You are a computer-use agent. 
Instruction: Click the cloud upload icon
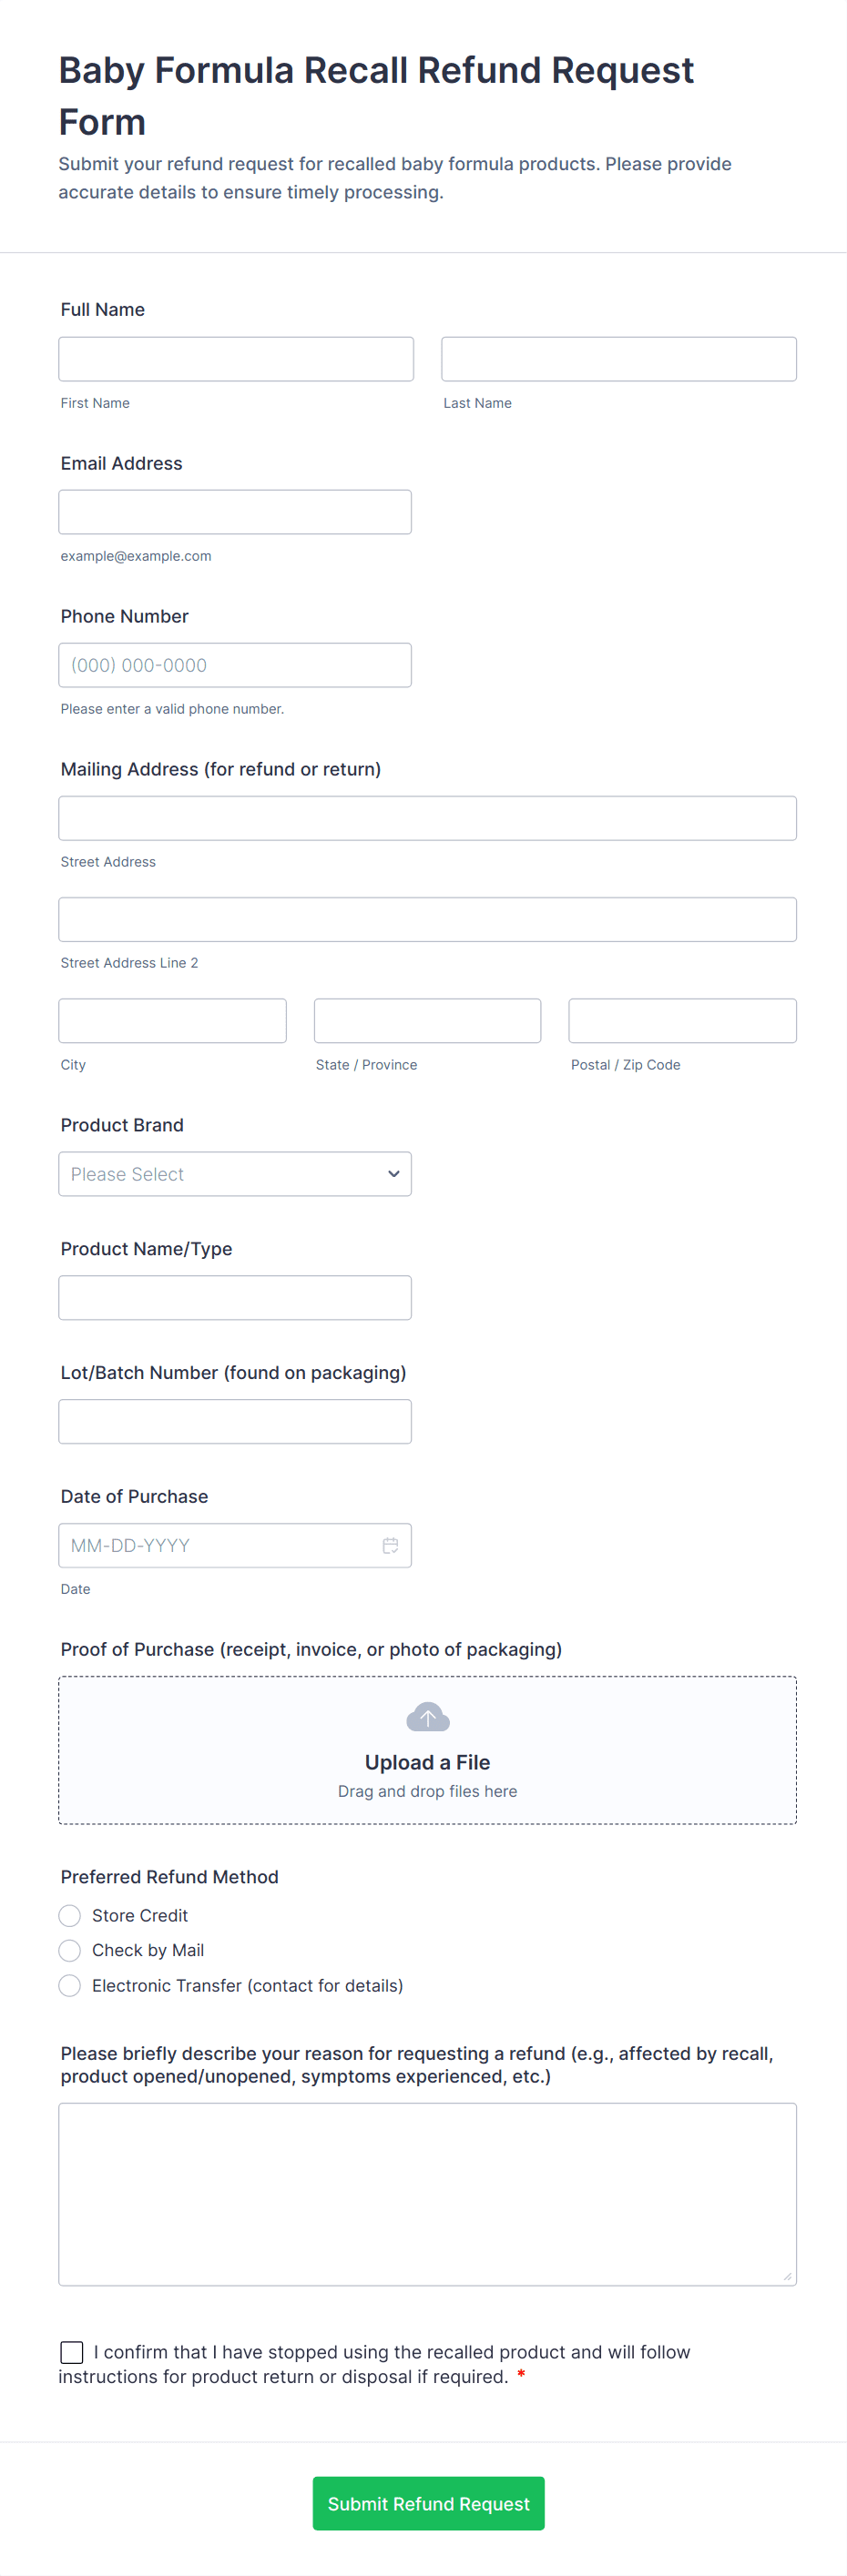pyautogui.click(x=427, y=1717)
